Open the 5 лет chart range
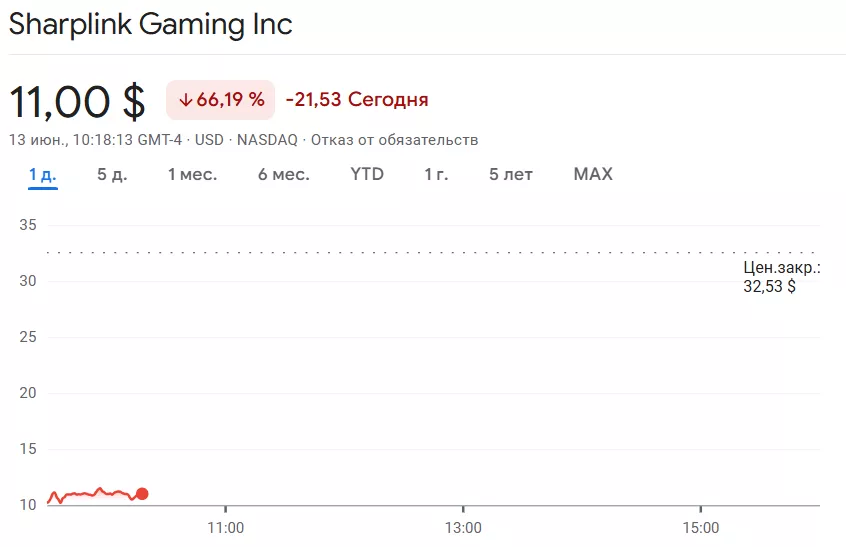Viewport: 846px width, 547px height. pos(511,175)
